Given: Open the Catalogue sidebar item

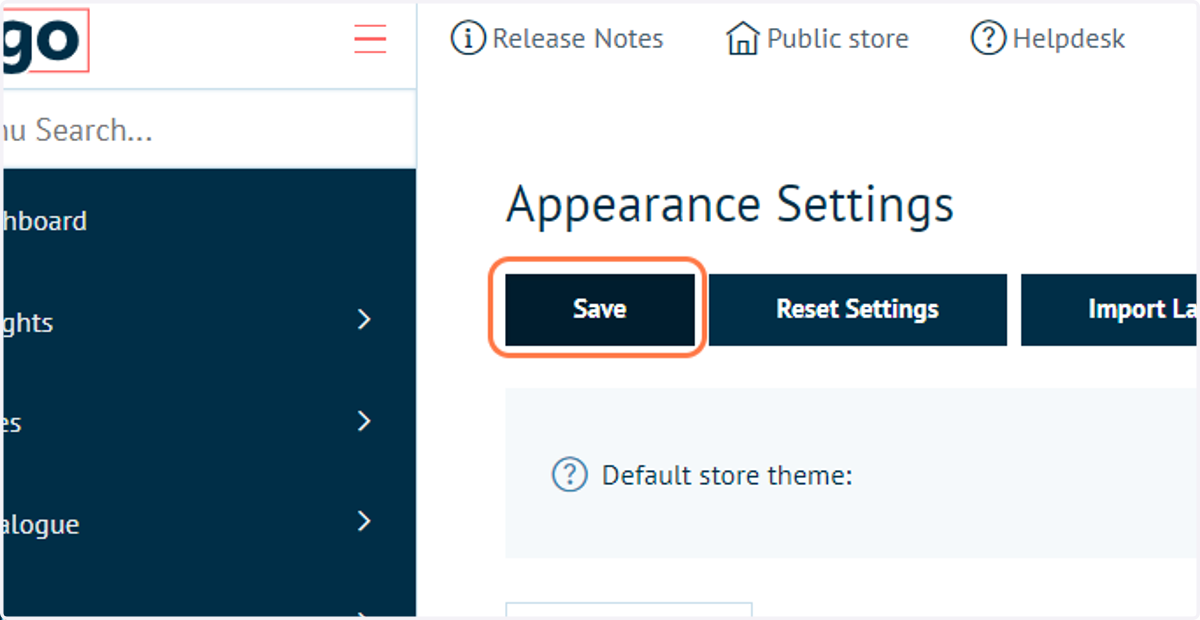Looking at the screenshot, I should [208, 523].
